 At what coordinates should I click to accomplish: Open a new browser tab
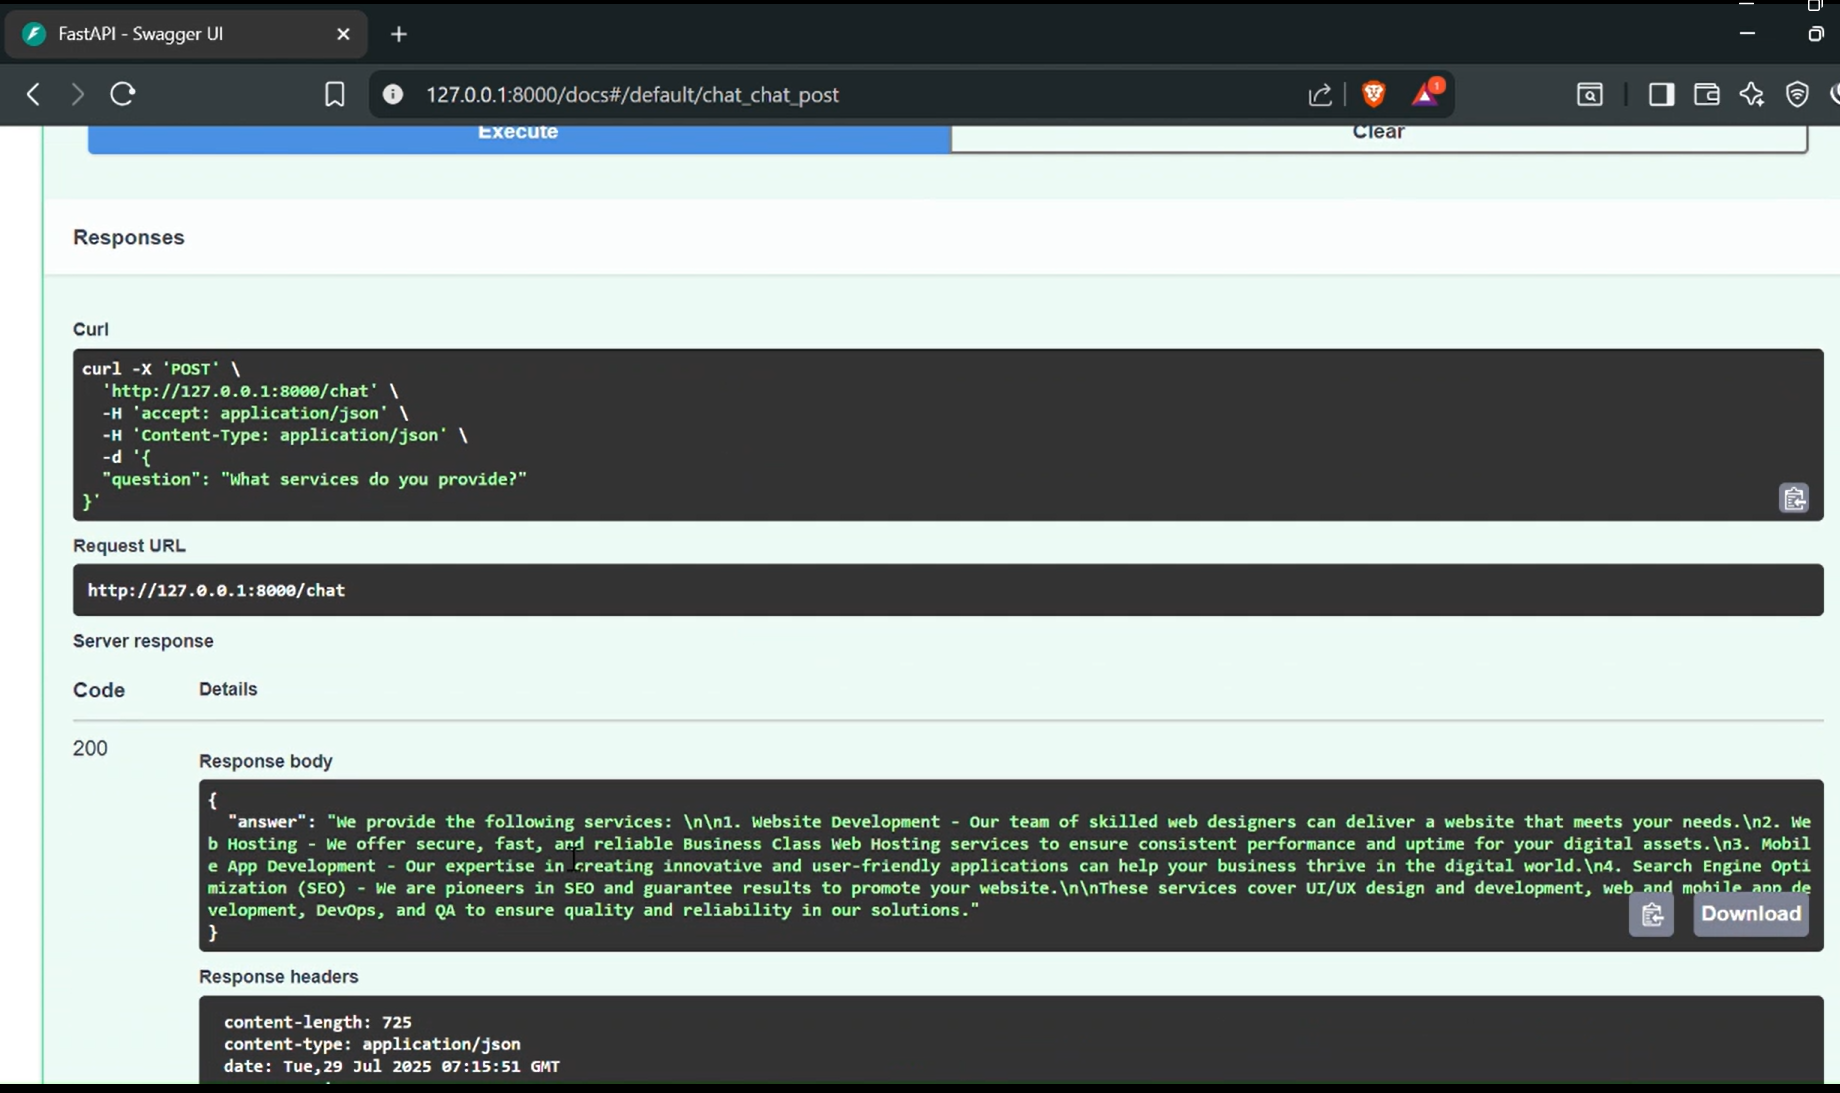399,34
